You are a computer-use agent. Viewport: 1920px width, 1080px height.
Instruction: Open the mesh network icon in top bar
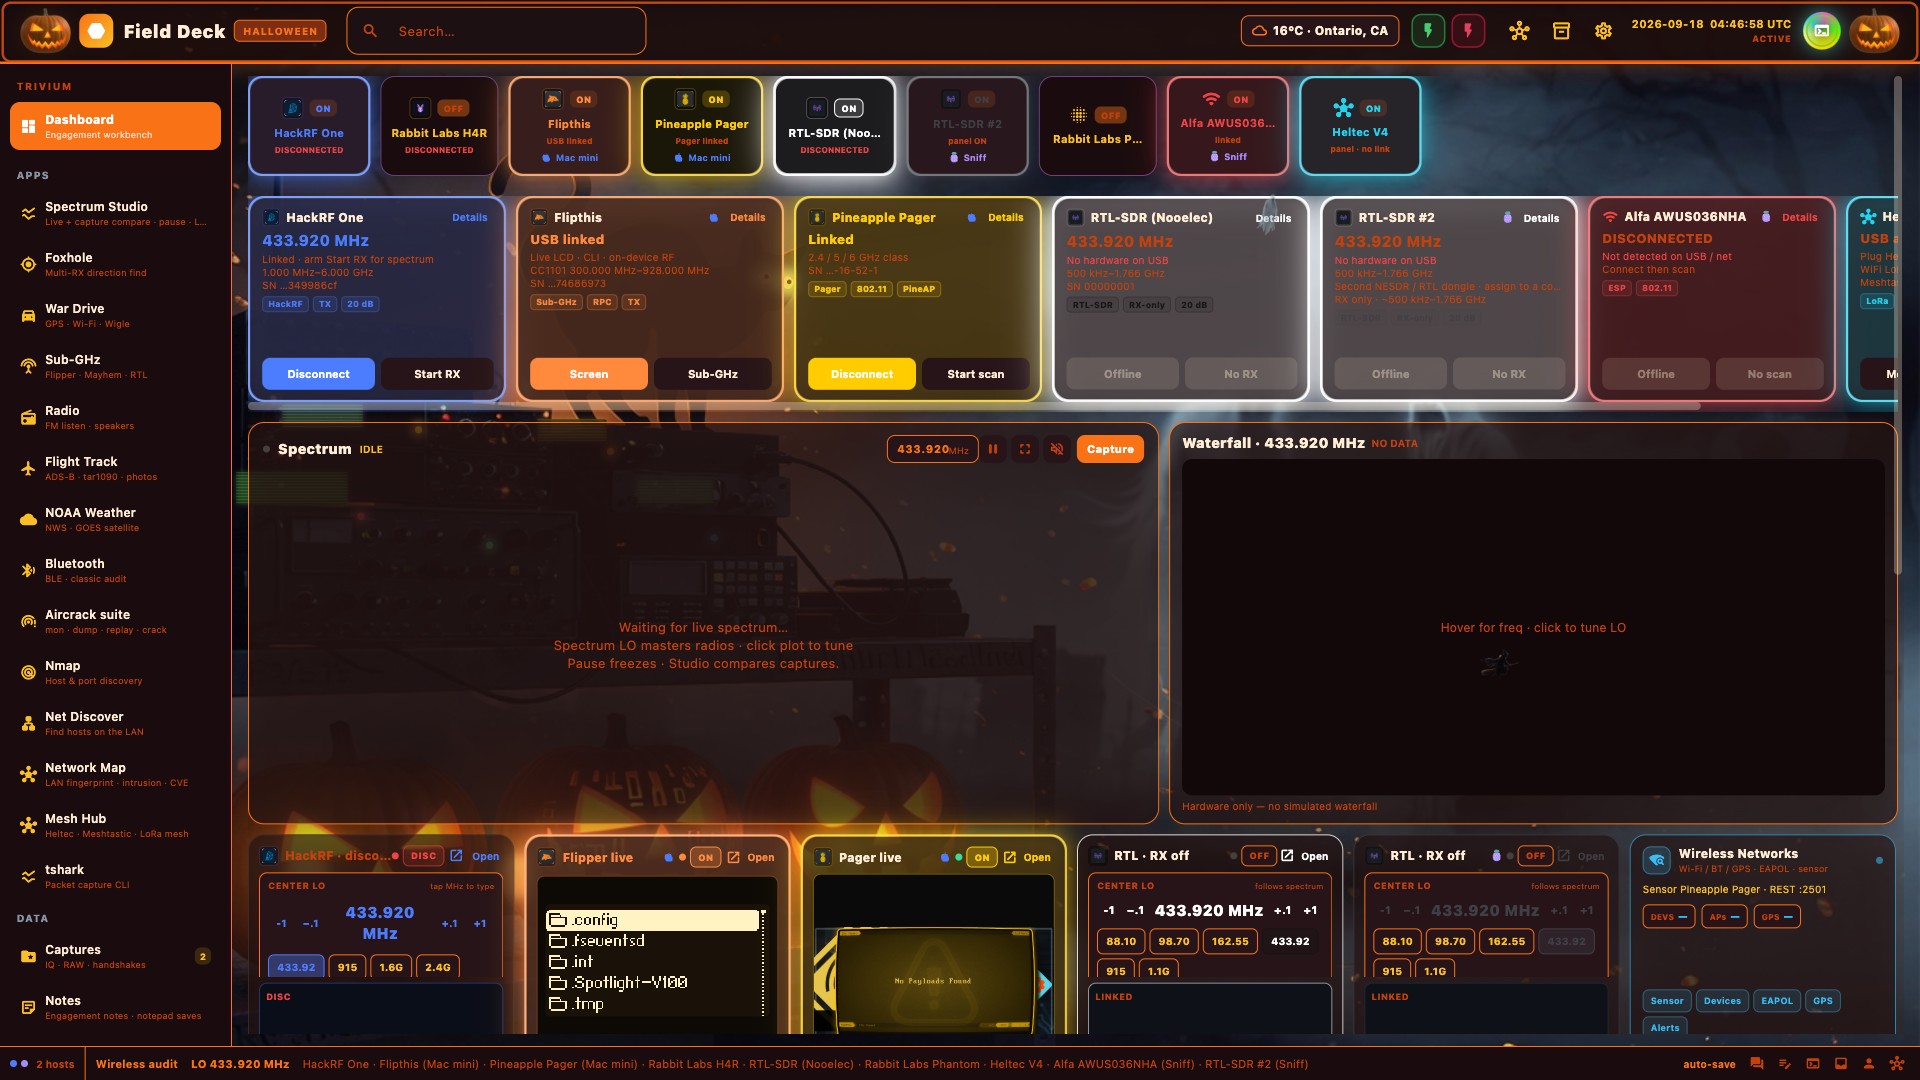[x=1519, y=31]
